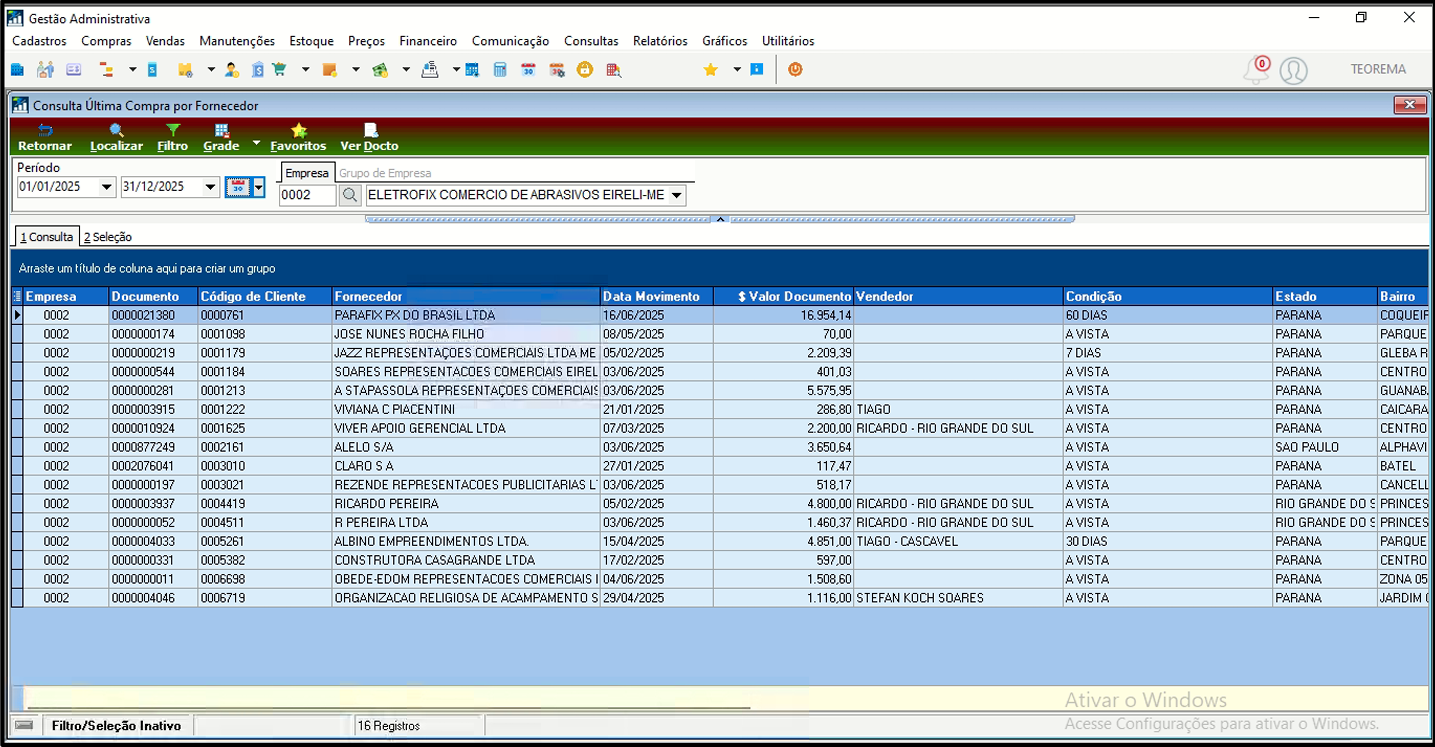Sort by $ Valor Documento column header
The image size is (1435, 747).
pos(783,296)
